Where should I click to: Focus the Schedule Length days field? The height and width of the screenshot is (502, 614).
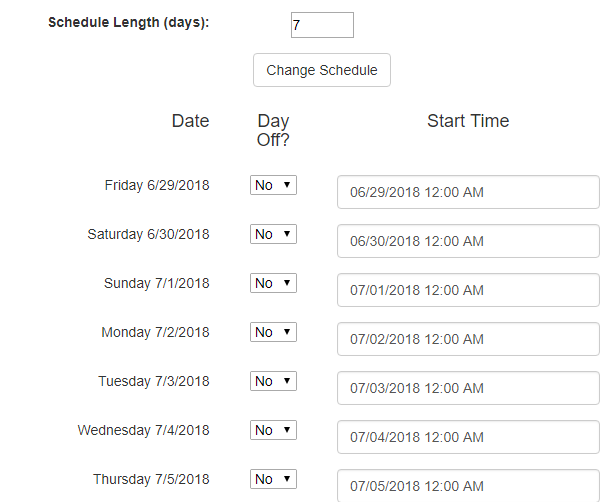[322, 25]
